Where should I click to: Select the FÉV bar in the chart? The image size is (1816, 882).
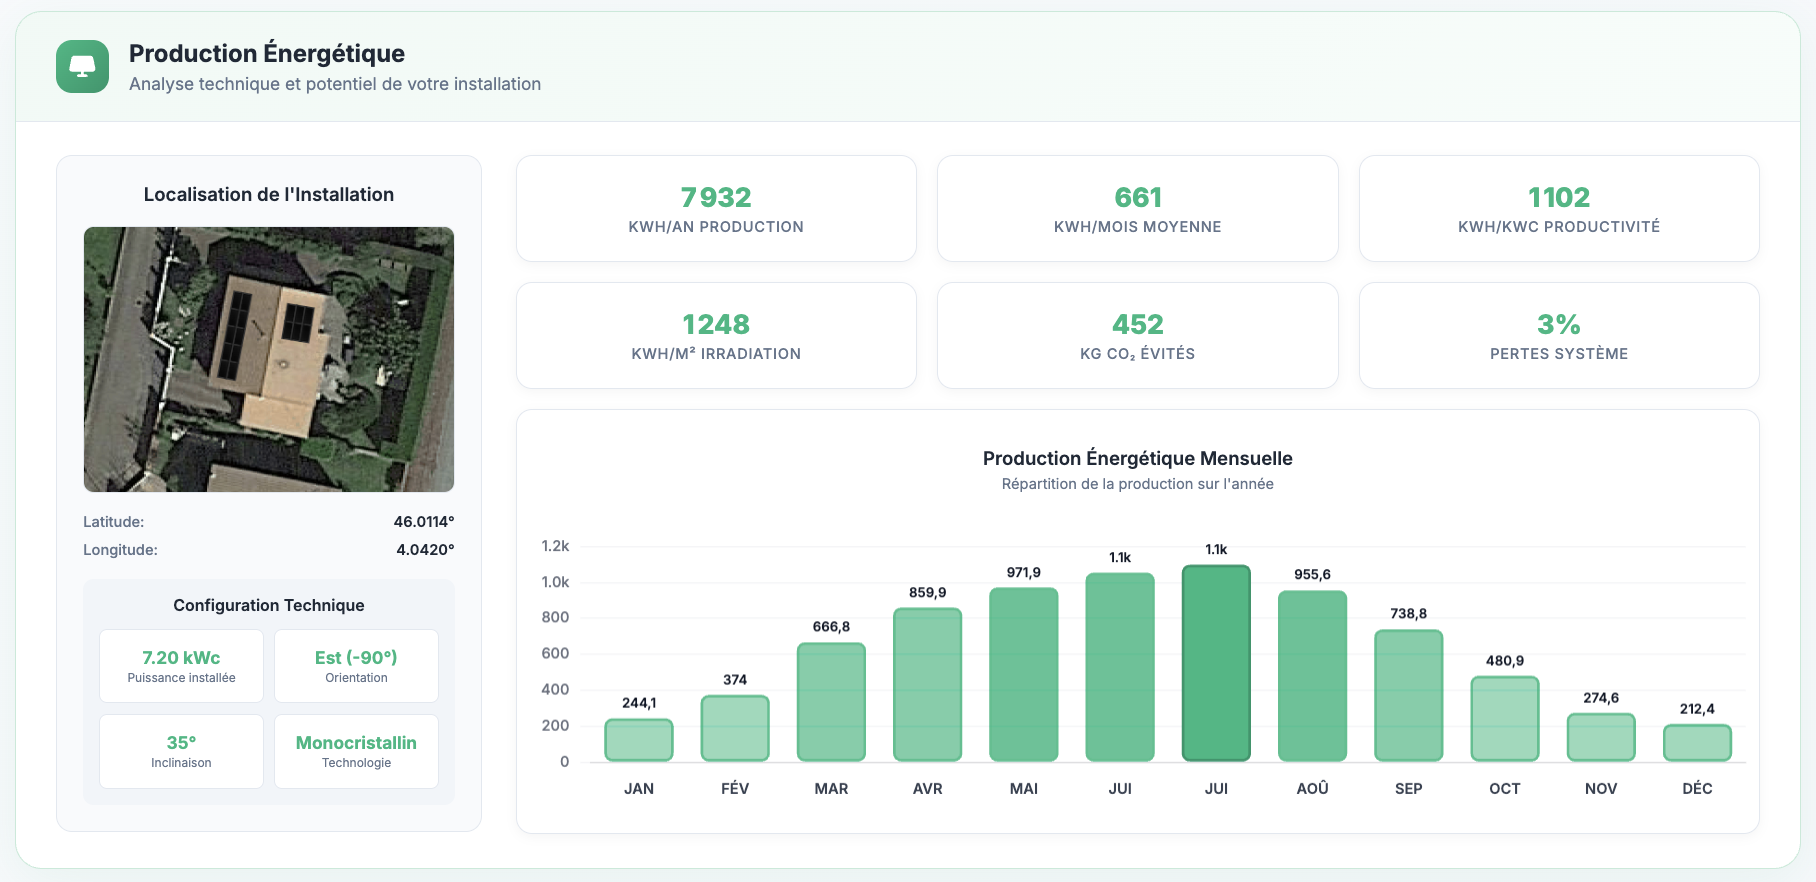tap(735, 728)
